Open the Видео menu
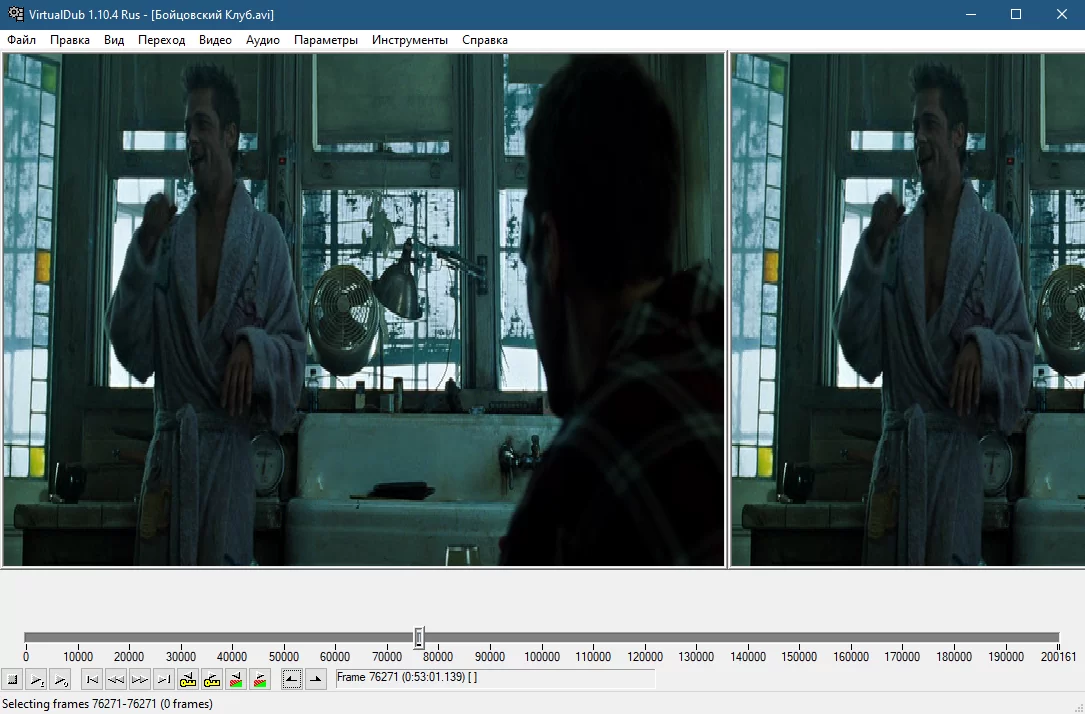This screenshot has width=1085, height=714. pyautogui.click(x=215, y=40)
